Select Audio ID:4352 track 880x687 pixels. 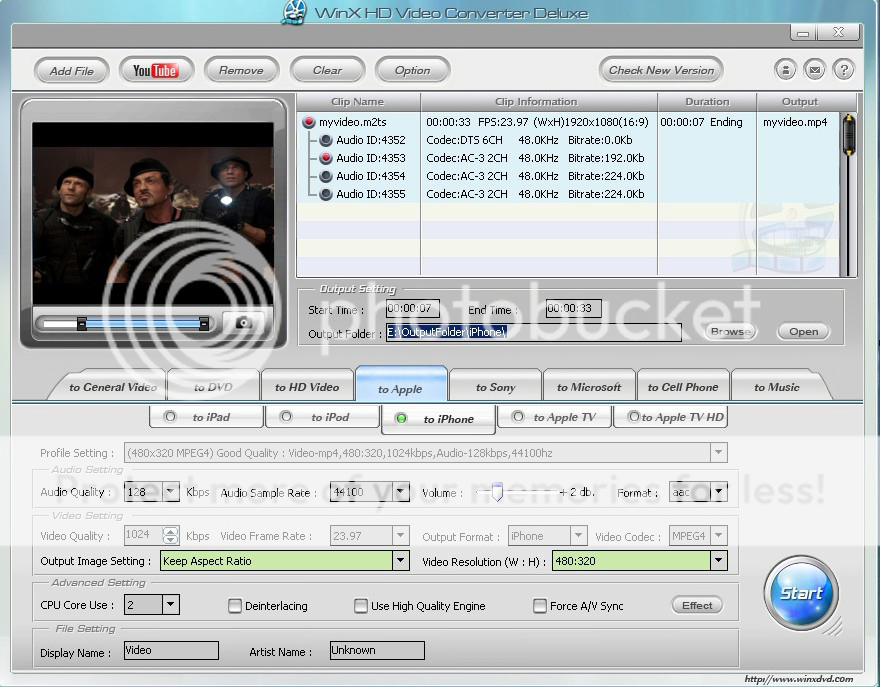click(326, 140)
